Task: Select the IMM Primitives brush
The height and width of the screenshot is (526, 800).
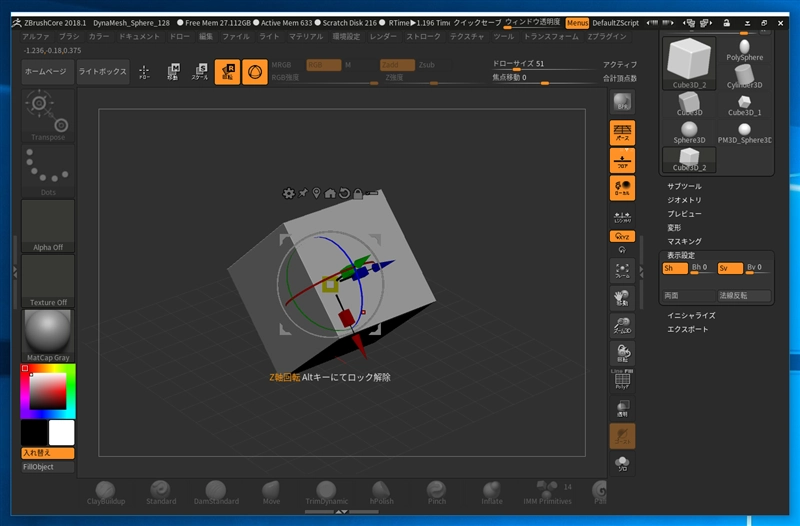Action: point(547,493)
